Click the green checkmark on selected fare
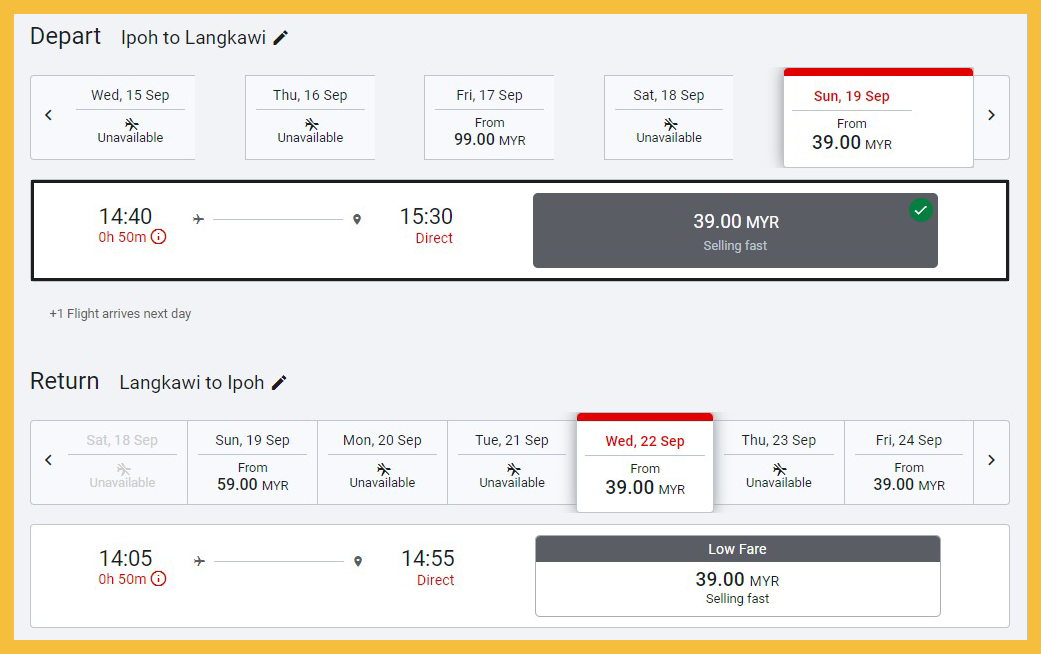Screen dimensions: 1041x654 click(920, 210)
